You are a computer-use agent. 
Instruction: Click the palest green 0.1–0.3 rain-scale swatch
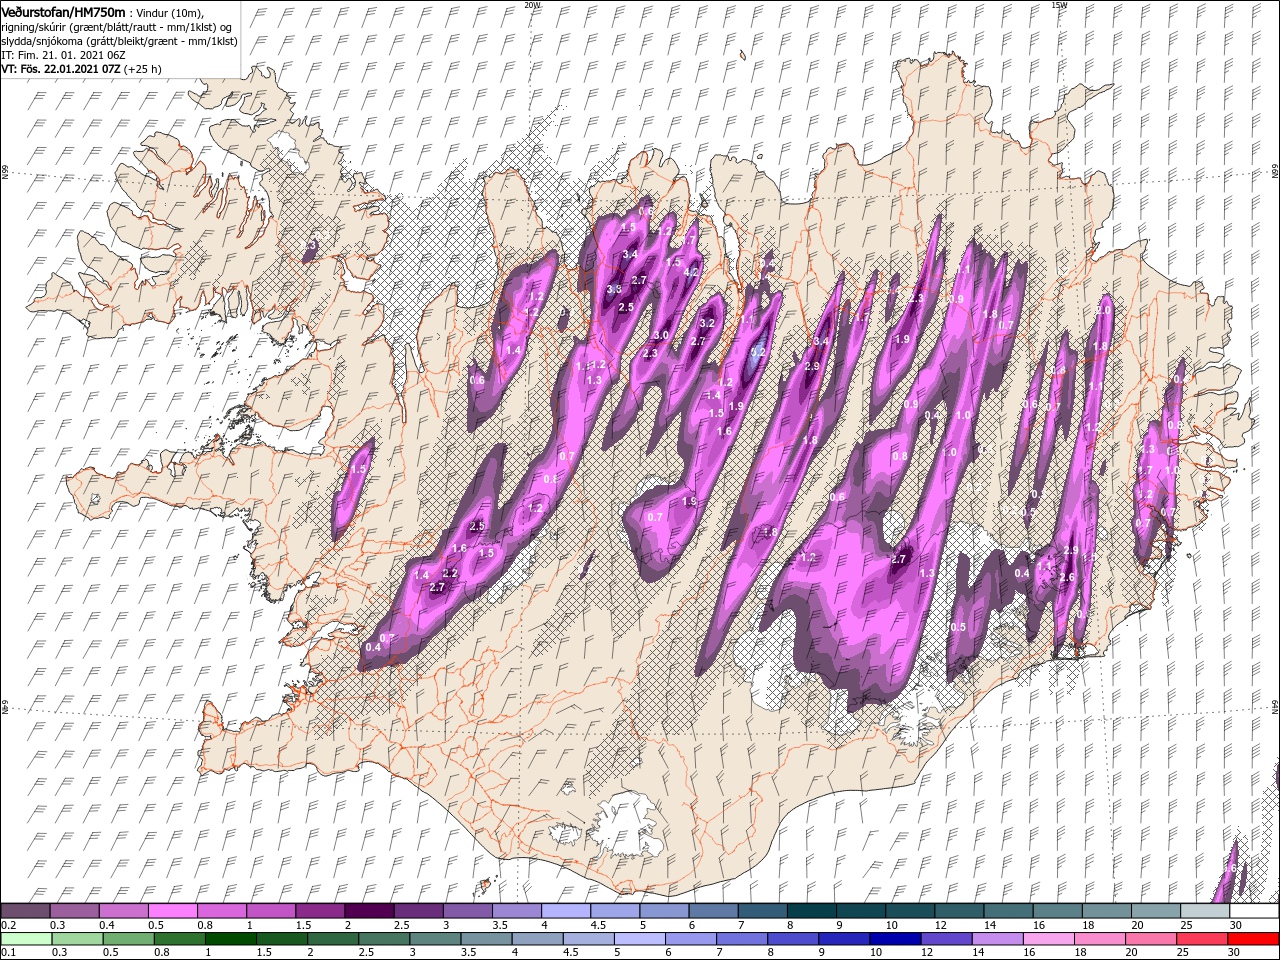25,939
